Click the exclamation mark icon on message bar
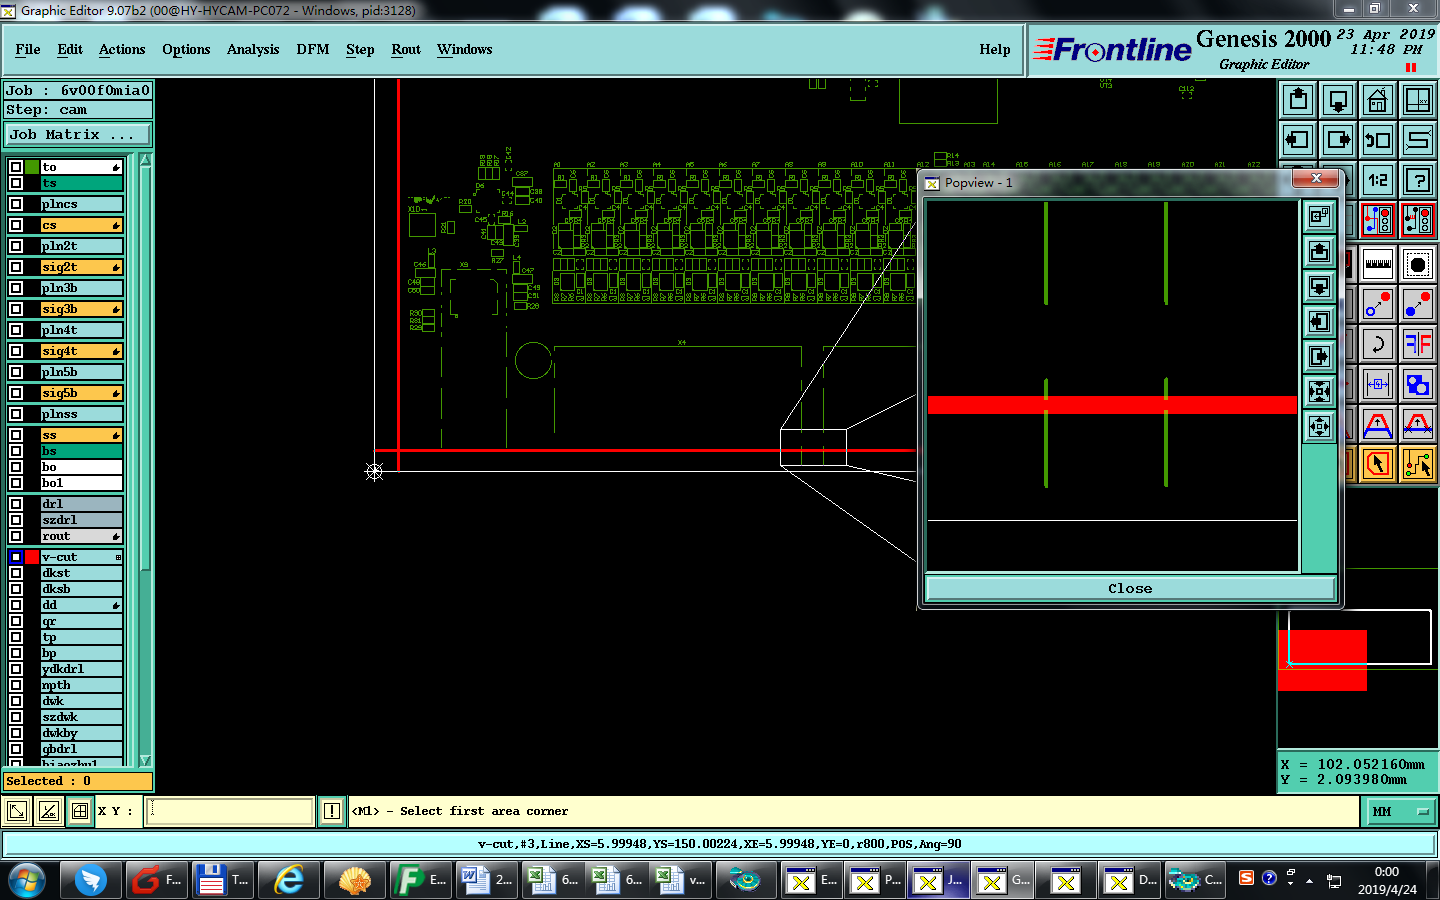 coord(332,811)
